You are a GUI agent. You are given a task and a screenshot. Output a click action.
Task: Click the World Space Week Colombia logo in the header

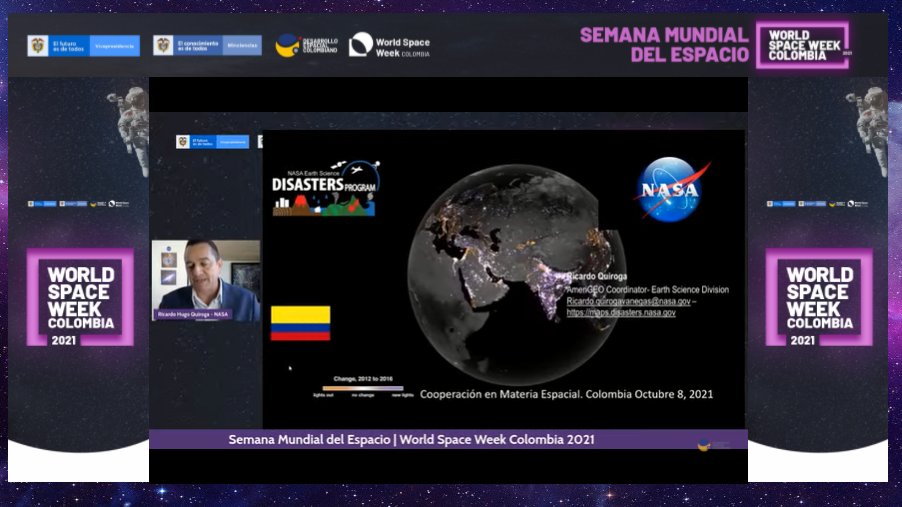[389, 45]
